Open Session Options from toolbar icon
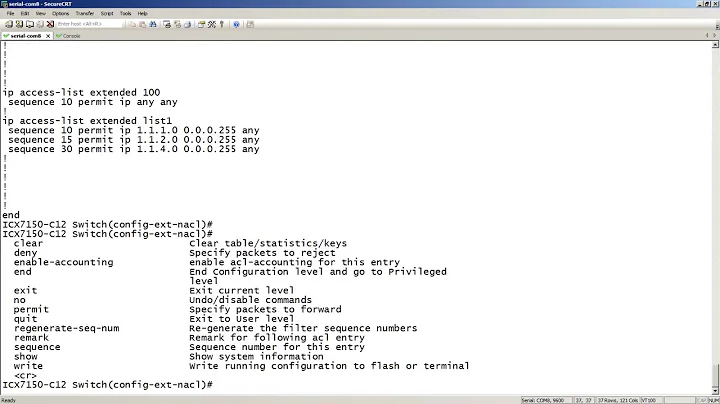The height and width of the screenshot is (404, 720). pyautogui.click(x=201, y=24)
